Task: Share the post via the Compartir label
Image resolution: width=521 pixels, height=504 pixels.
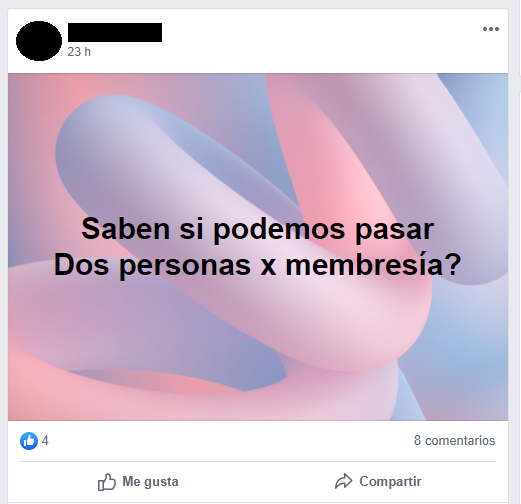Action: click(x=390, y=481)
